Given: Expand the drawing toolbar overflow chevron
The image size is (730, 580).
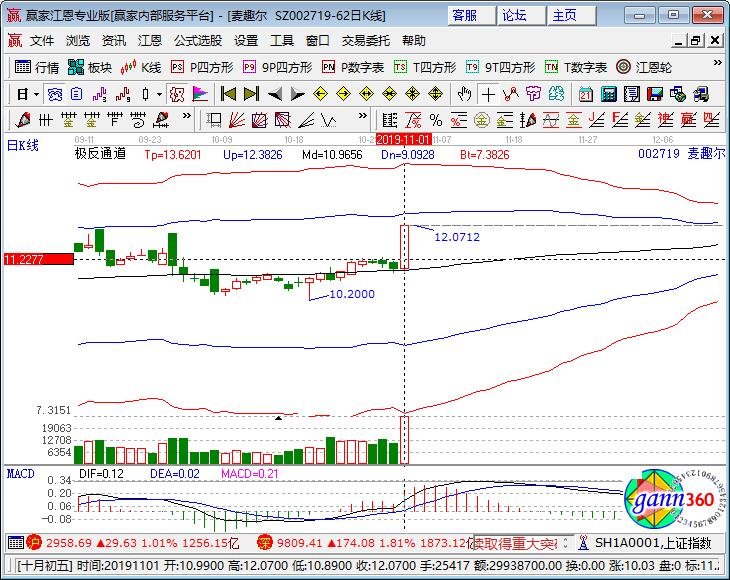Looking at the screenshot, I should (x=187, y=115).
